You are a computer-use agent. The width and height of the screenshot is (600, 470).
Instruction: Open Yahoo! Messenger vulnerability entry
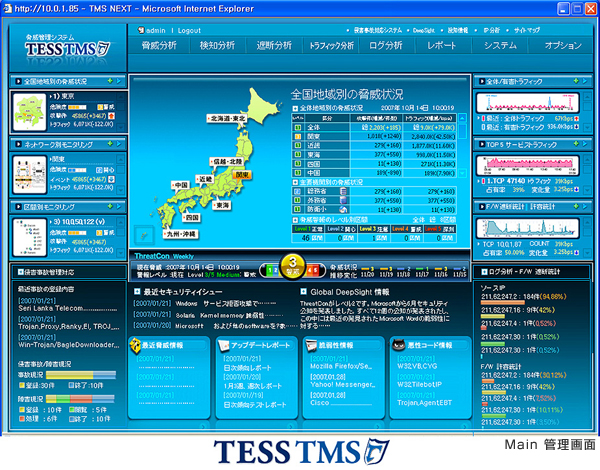click(x=343, y=385)
